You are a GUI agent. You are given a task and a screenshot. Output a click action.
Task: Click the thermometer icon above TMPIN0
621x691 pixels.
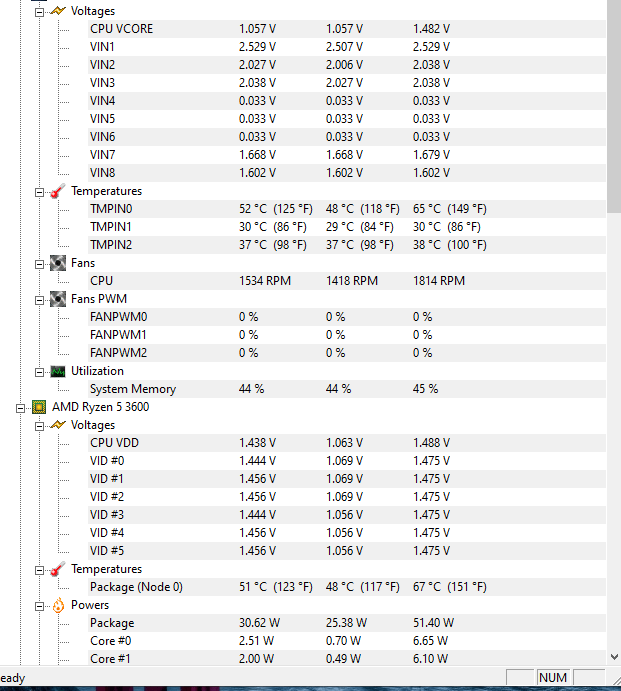pyautogui.click(x=58, y=191)
